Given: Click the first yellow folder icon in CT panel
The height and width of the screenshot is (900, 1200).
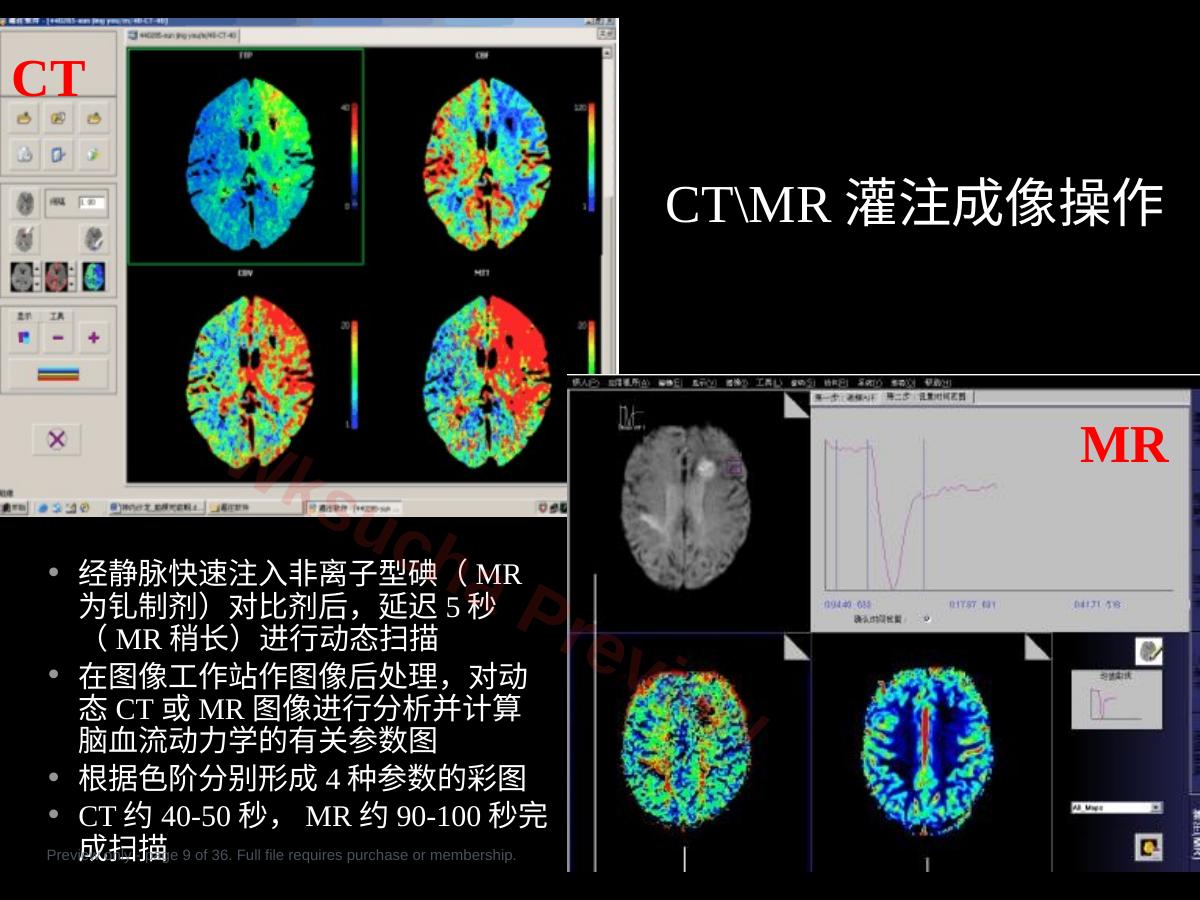Looking at the screenshot, I should tap(26, 119).
